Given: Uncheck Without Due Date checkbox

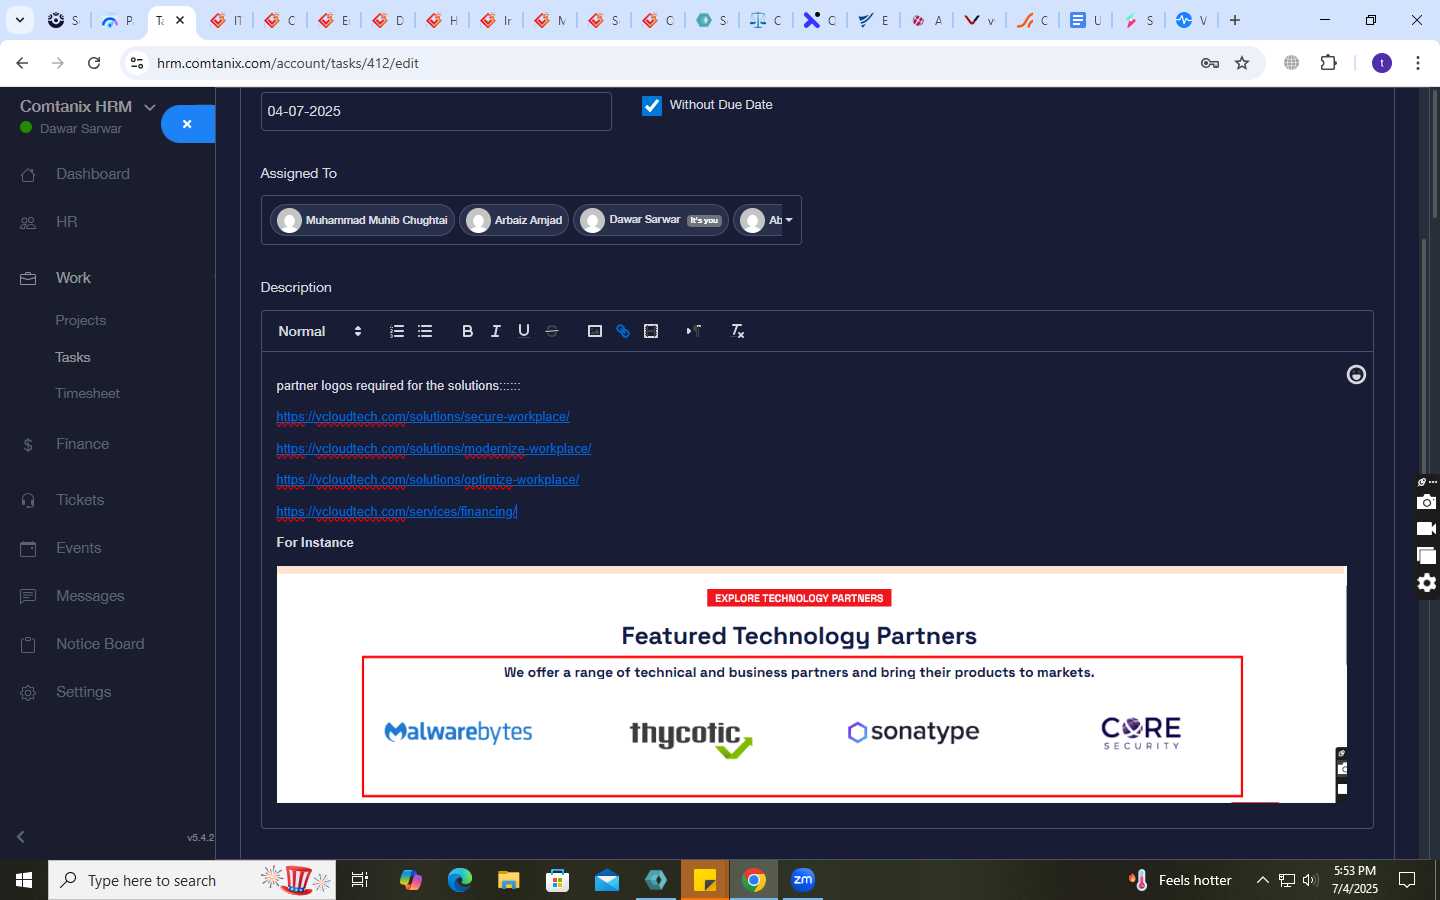Looking at the screenshot, I should click(652, 106).
